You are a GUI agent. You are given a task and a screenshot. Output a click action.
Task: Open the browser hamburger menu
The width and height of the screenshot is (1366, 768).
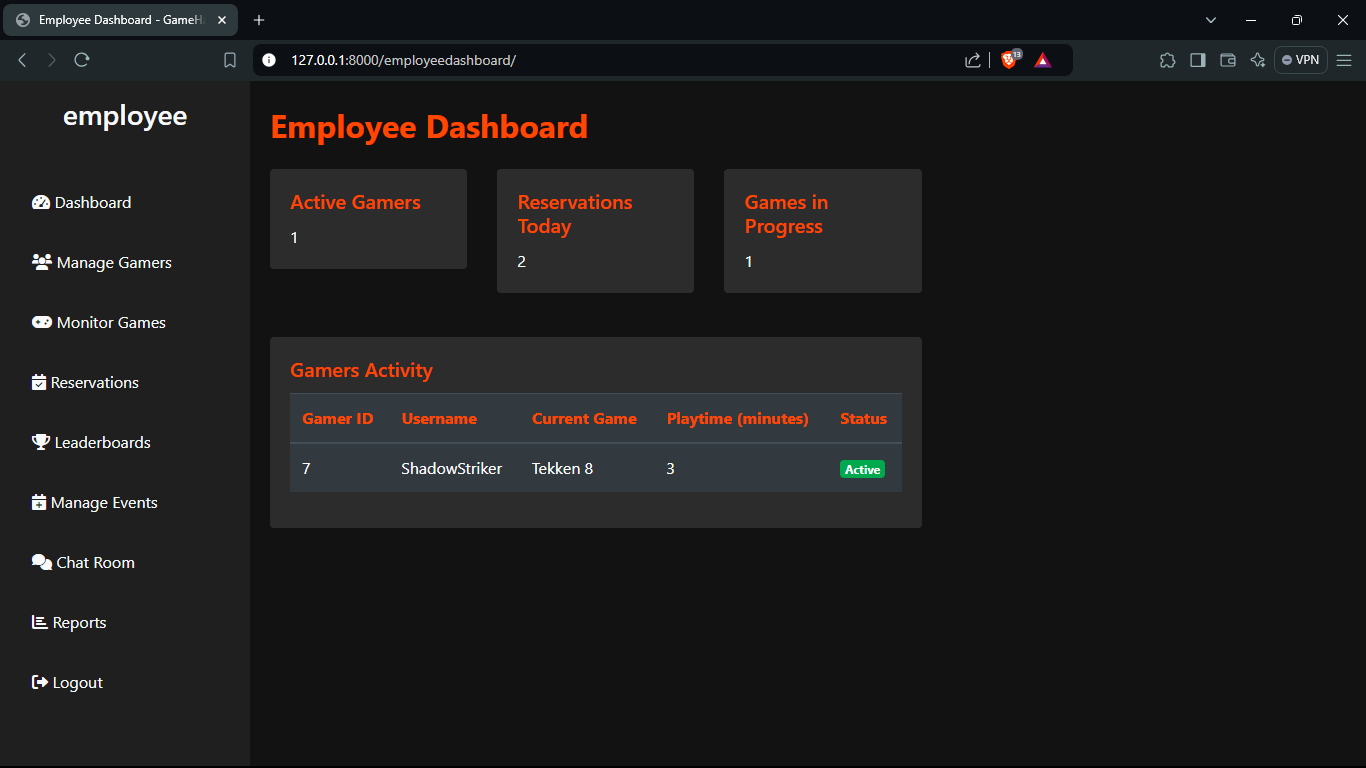click(x=1344, y=60)
